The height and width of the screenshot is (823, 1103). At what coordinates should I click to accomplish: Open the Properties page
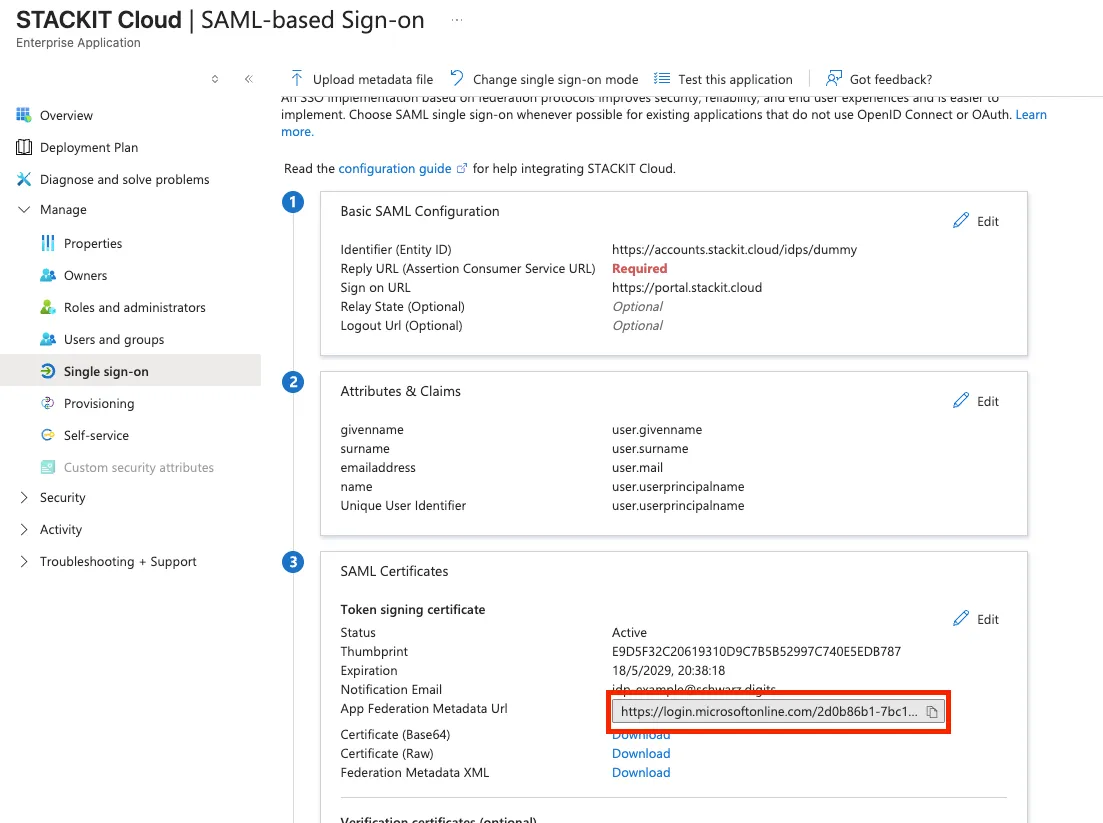click(x=93, y=243)
